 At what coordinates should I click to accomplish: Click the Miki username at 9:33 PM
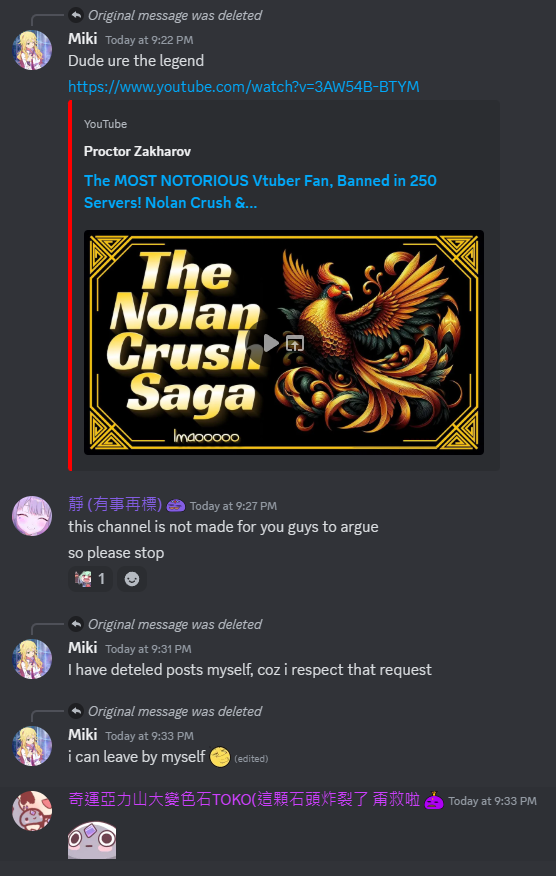point(83,735)
